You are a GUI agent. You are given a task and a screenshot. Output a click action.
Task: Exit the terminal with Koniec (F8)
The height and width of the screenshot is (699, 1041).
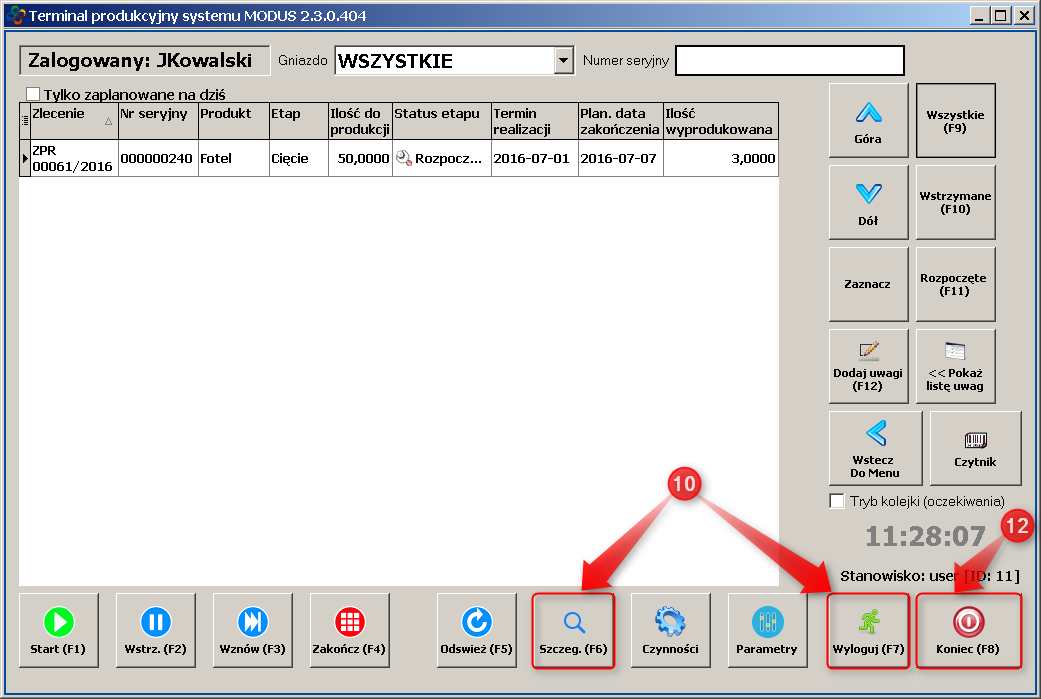tap(969, 630)
